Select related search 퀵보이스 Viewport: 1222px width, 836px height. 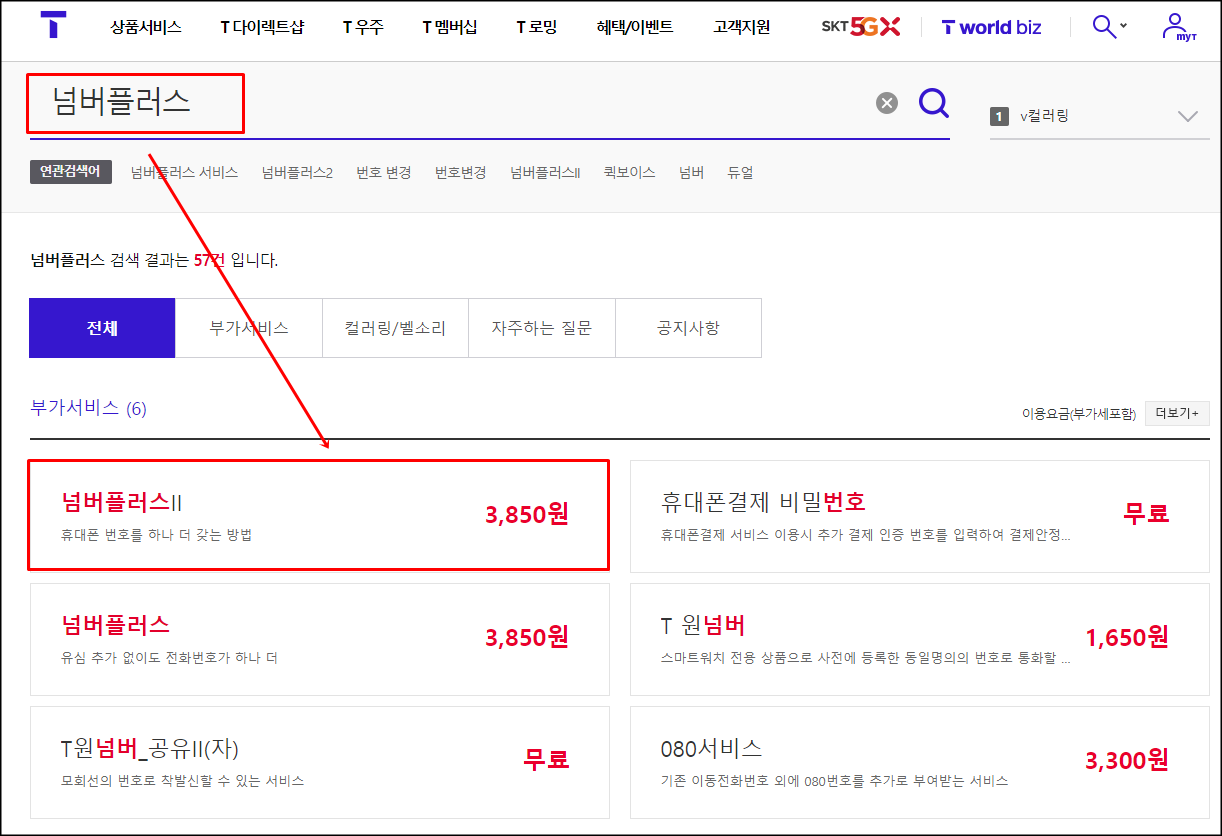click(629, 172)
